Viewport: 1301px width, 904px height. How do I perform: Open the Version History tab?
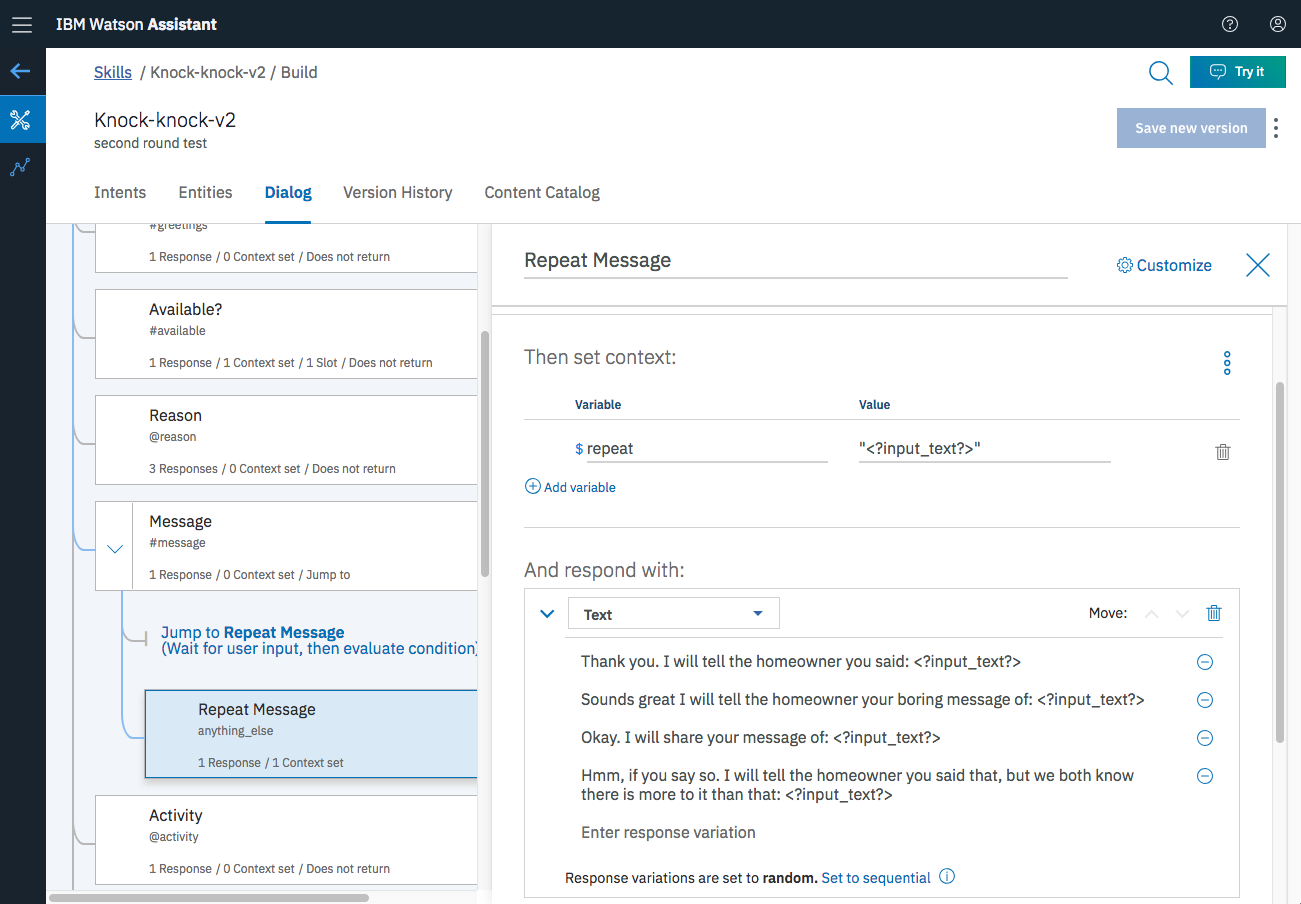click(x=397, y=192)
